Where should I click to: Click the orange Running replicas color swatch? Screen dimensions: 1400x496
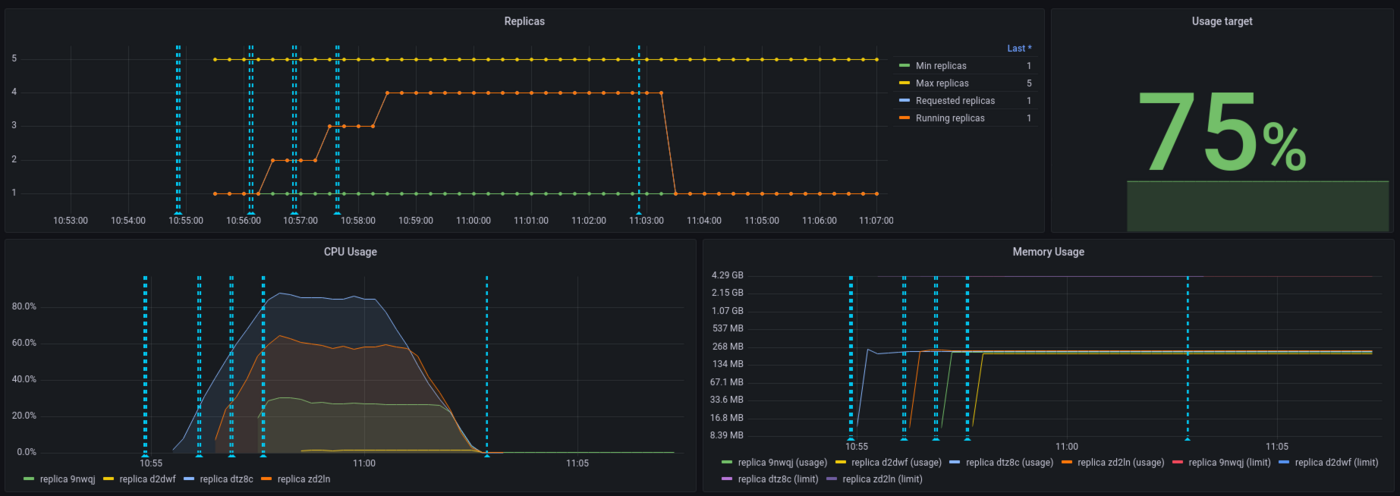coord(905,118)
